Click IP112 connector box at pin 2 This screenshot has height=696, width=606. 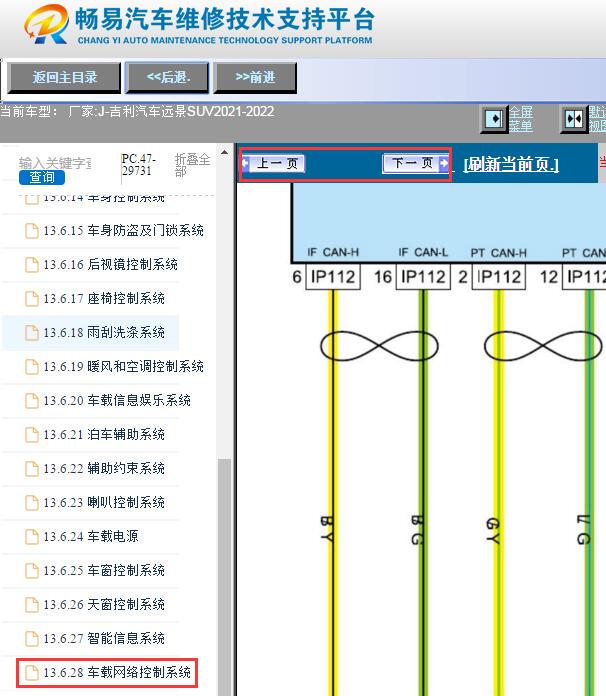pos(499,277)
